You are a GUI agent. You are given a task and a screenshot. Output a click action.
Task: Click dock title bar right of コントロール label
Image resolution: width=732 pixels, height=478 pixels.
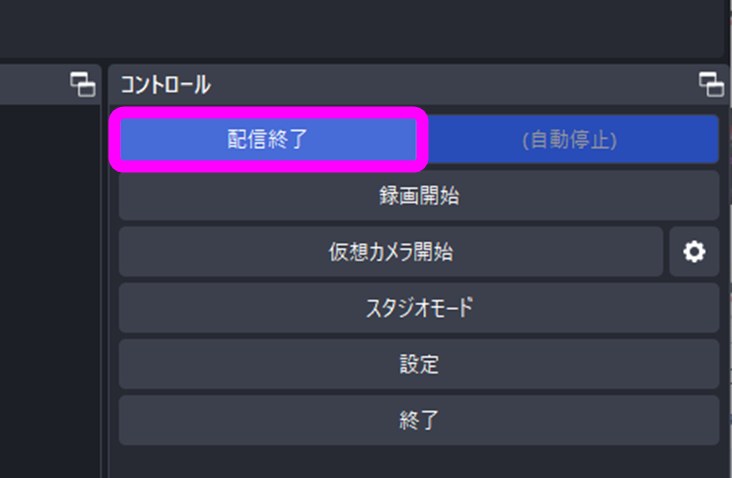(453, 84)
